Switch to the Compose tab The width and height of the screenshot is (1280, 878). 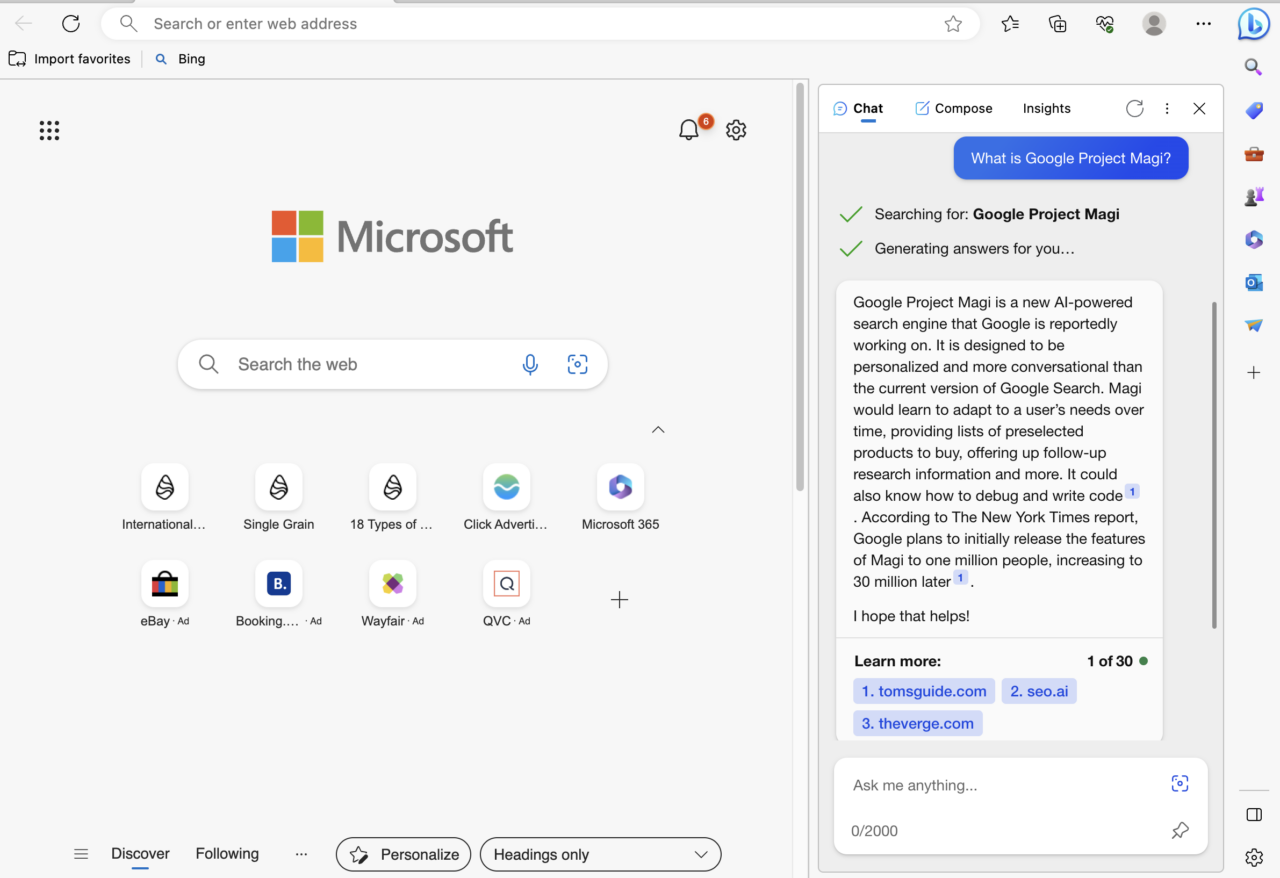click(953, 108)
